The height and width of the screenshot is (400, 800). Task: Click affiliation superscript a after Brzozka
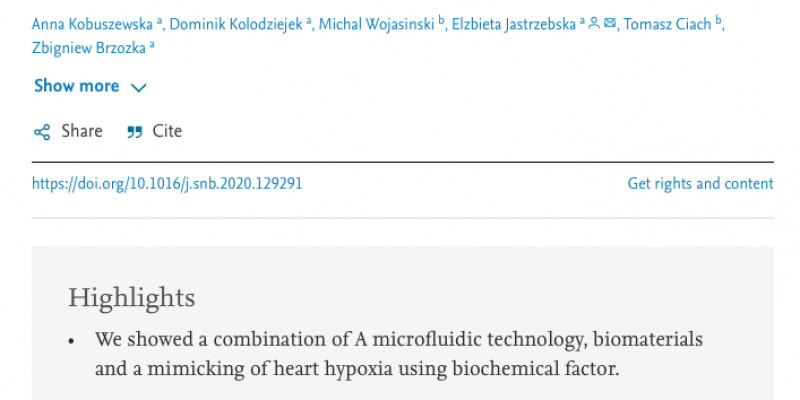click(x=152, y=45)
